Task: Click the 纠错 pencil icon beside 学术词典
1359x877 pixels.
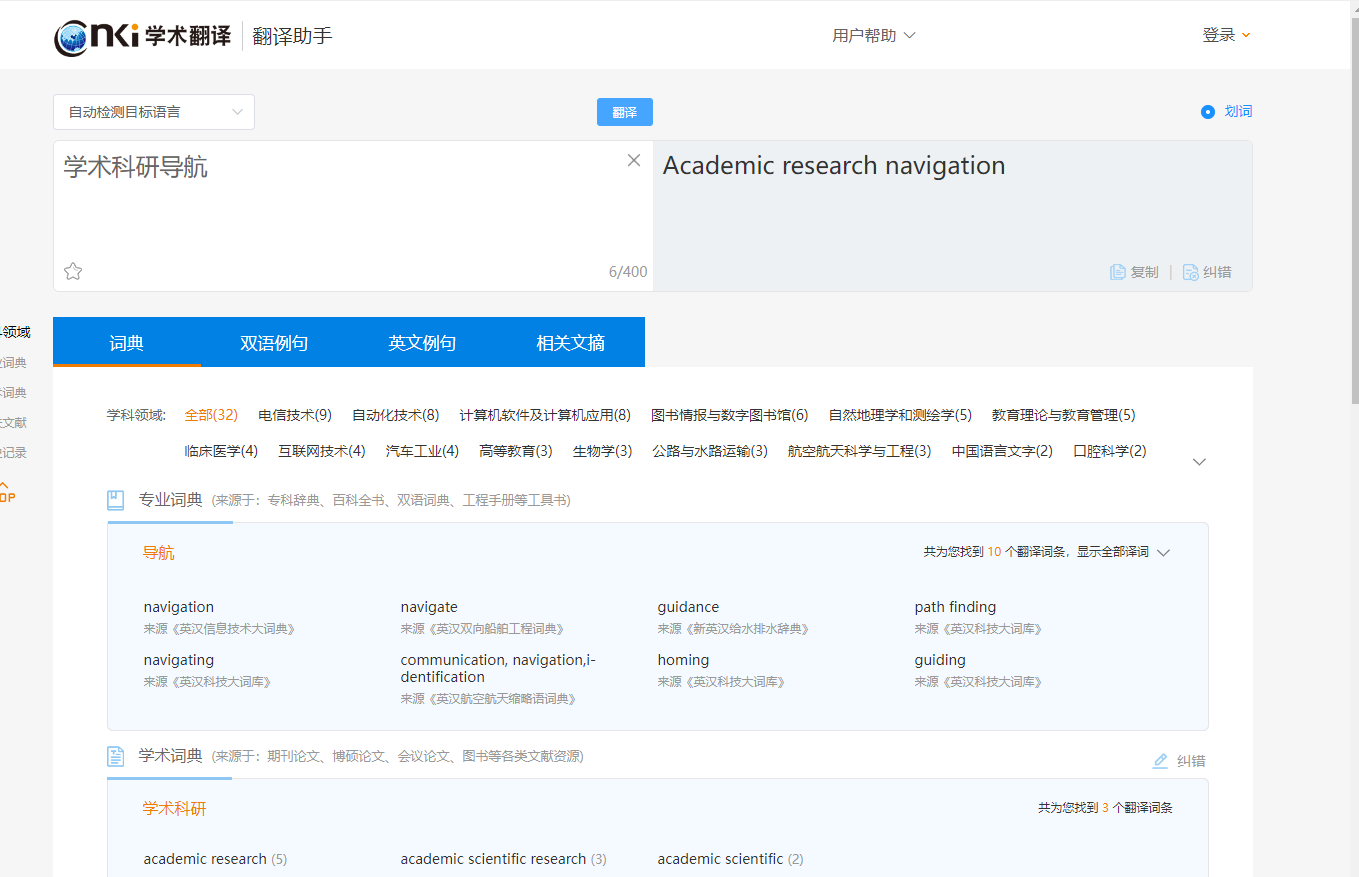Action: [x=1160, y=761]
